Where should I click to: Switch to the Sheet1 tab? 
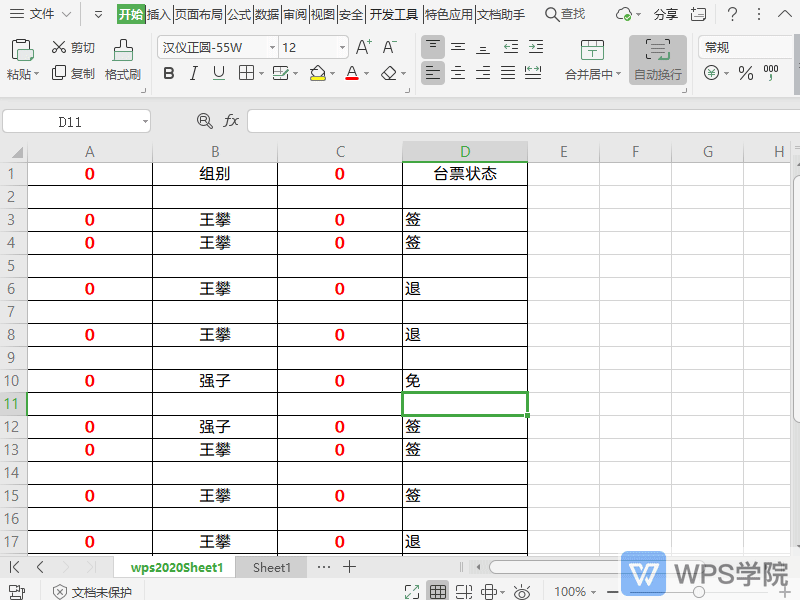pyautogui.click(x=272, y=567)
